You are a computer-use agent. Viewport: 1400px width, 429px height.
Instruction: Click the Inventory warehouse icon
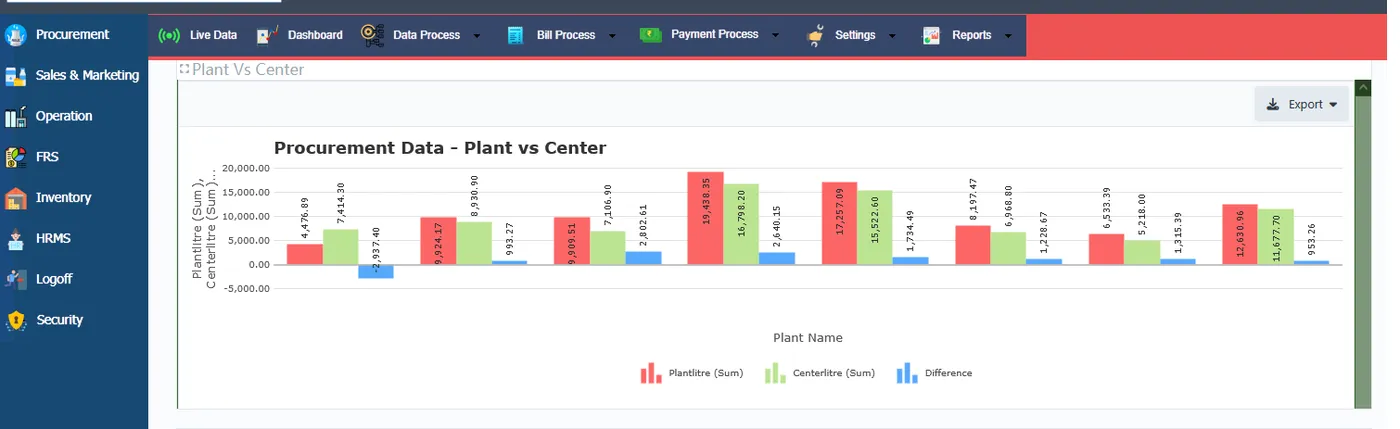[14, 199]
